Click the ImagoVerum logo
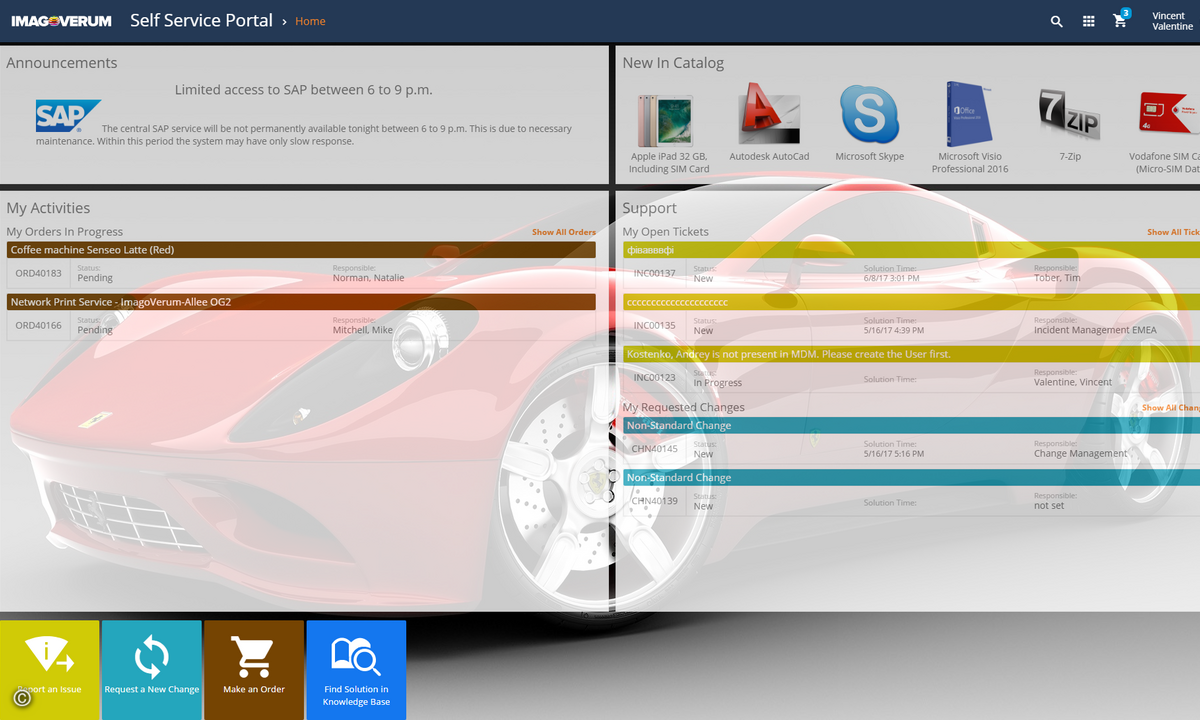1200x720 pixels. (61, 21)
